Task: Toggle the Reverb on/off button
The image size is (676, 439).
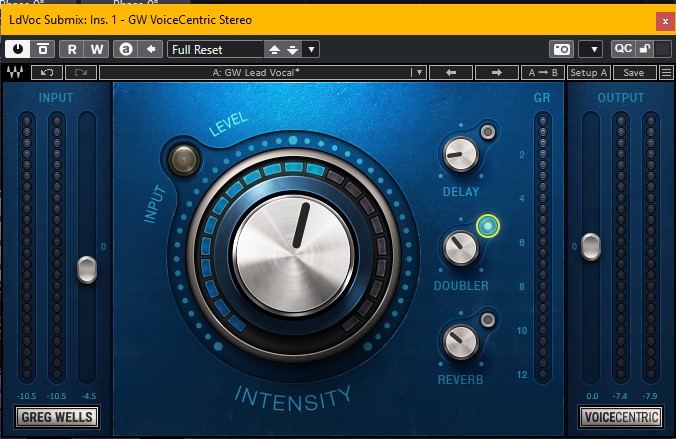Action: click(488, 320)
